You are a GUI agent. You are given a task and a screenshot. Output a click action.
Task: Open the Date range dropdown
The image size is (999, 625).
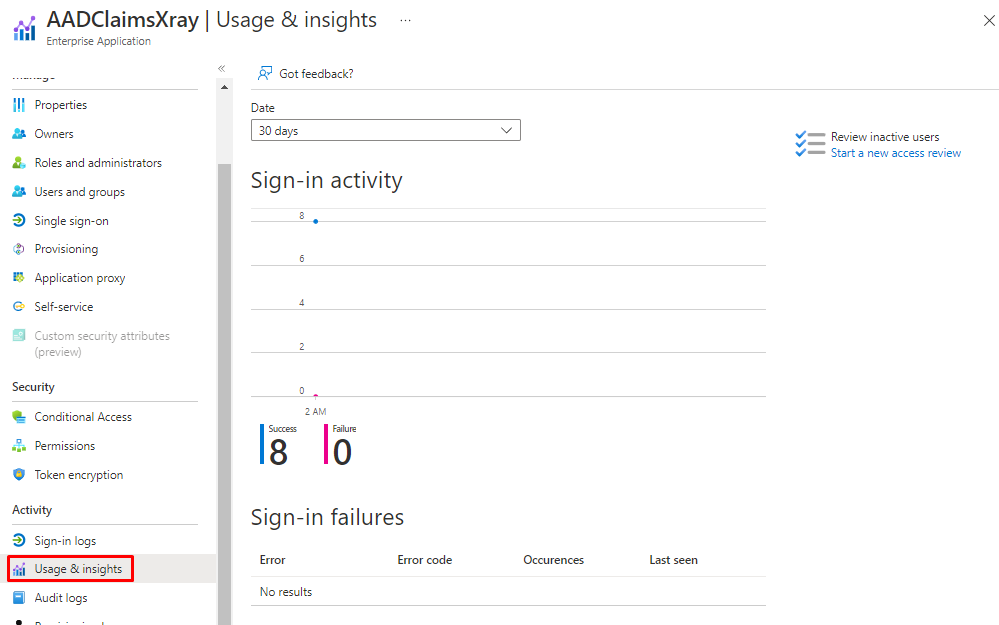(x=385, y=131)
